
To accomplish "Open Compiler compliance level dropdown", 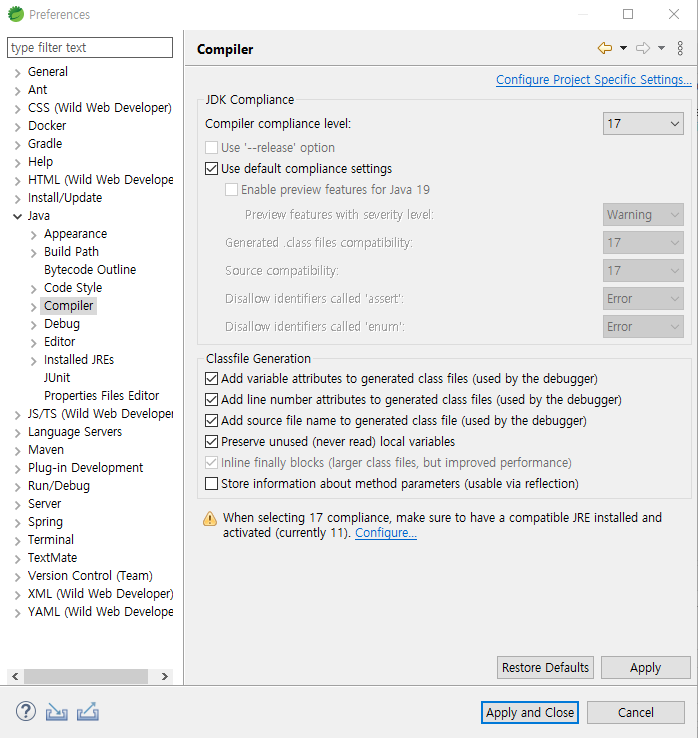I will 643,123.
